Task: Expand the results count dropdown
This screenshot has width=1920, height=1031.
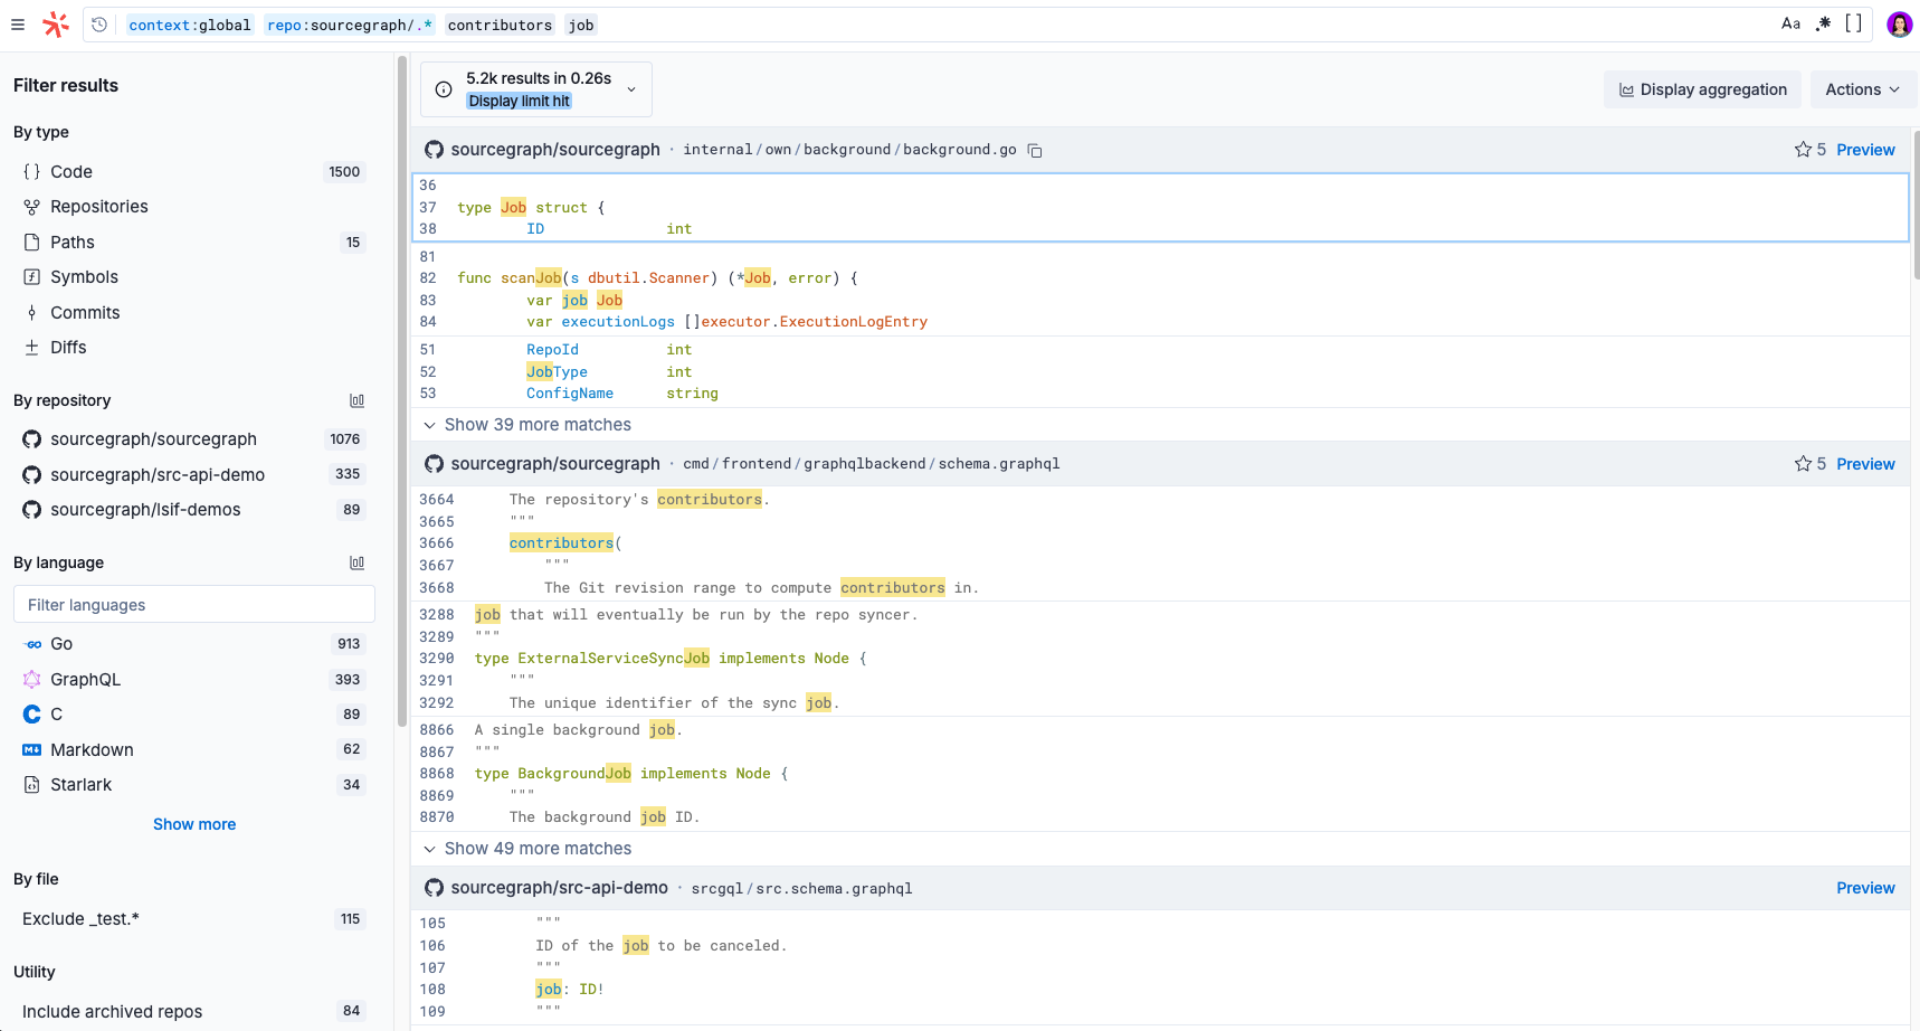Action: coord(631,88)
